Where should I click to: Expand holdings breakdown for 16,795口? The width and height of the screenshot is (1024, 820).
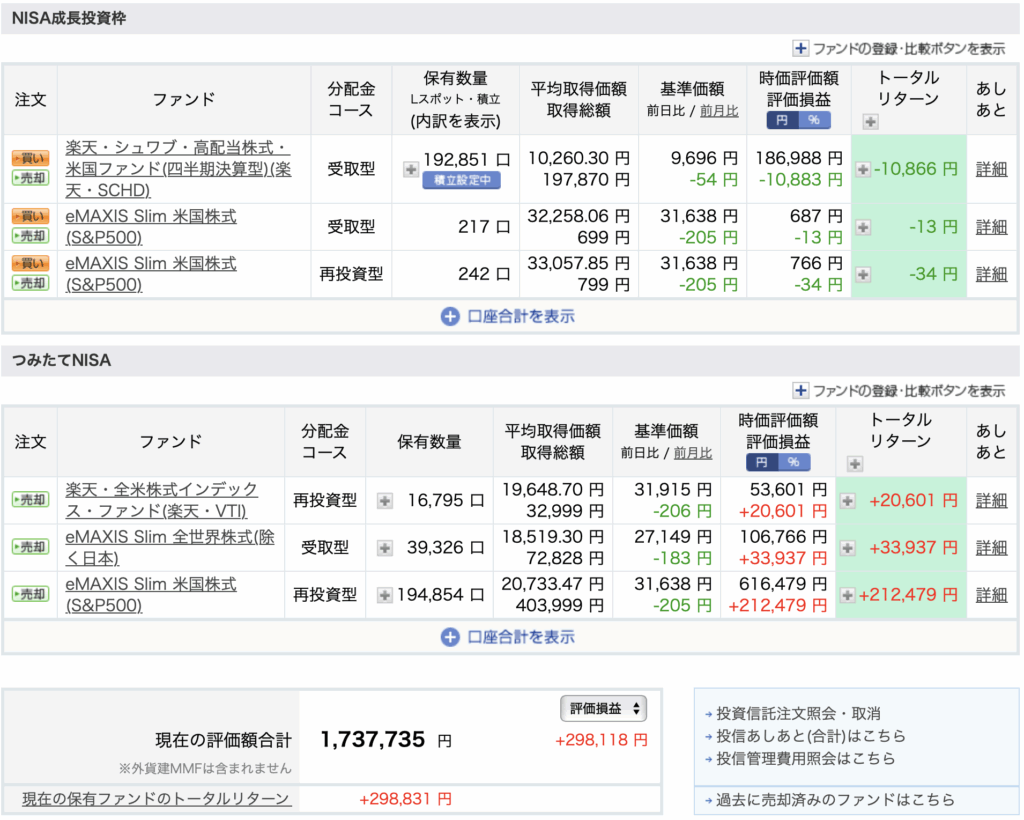click(385, 501)
